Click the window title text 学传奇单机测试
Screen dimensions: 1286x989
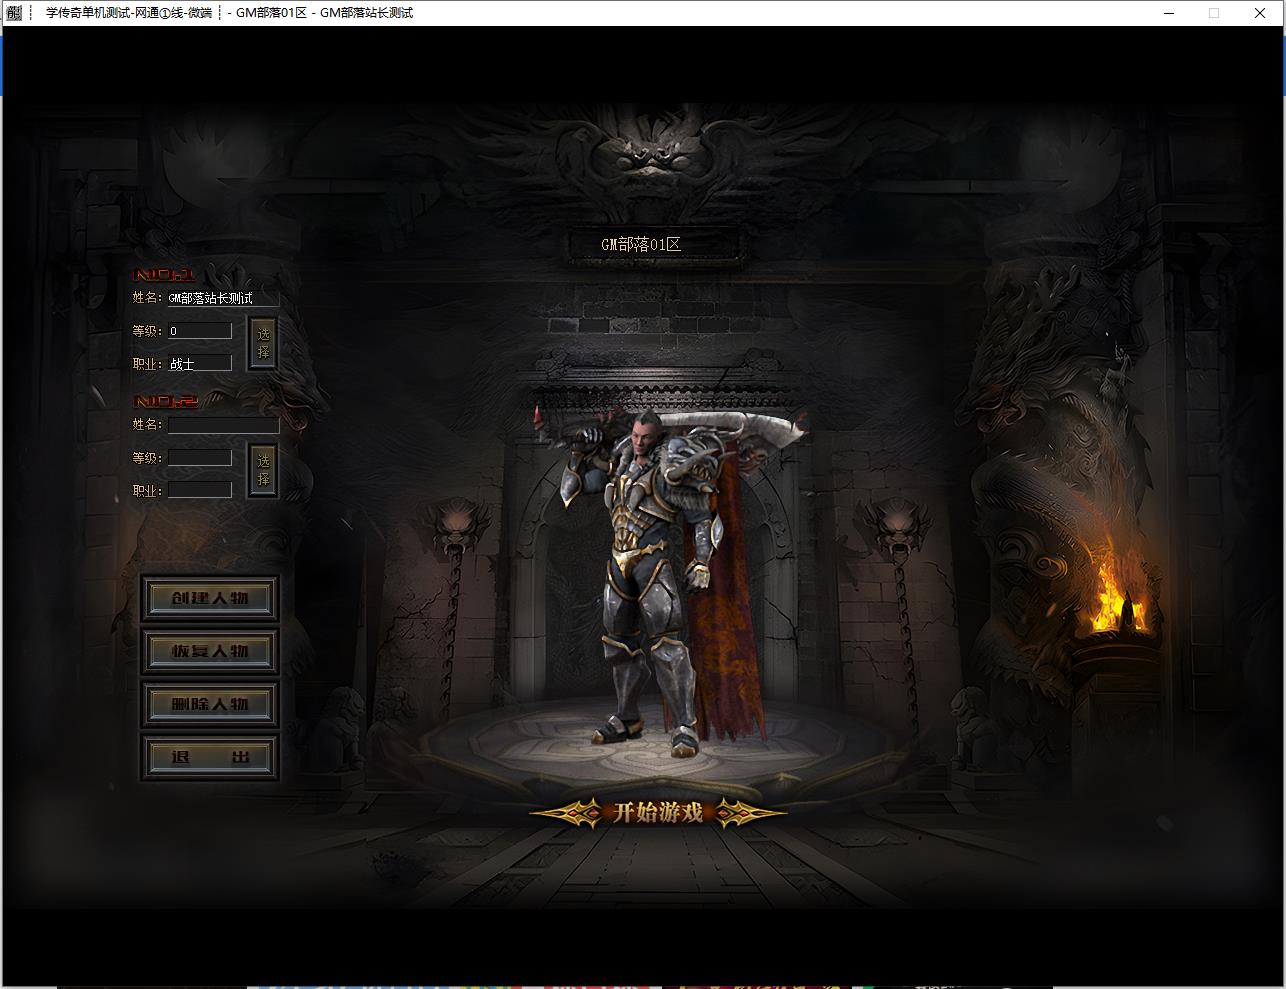[x=89, y=13]
